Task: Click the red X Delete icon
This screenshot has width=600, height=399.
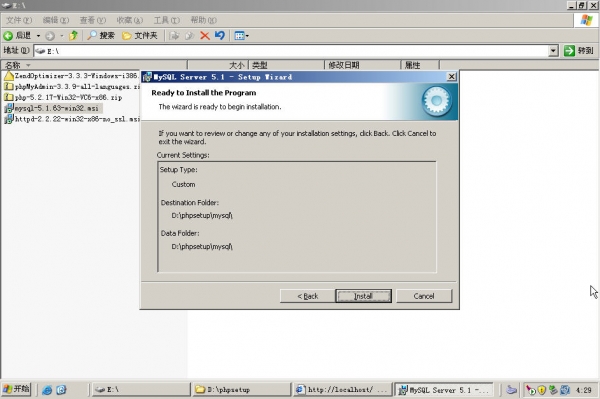Action: click(x=205, y=36)
